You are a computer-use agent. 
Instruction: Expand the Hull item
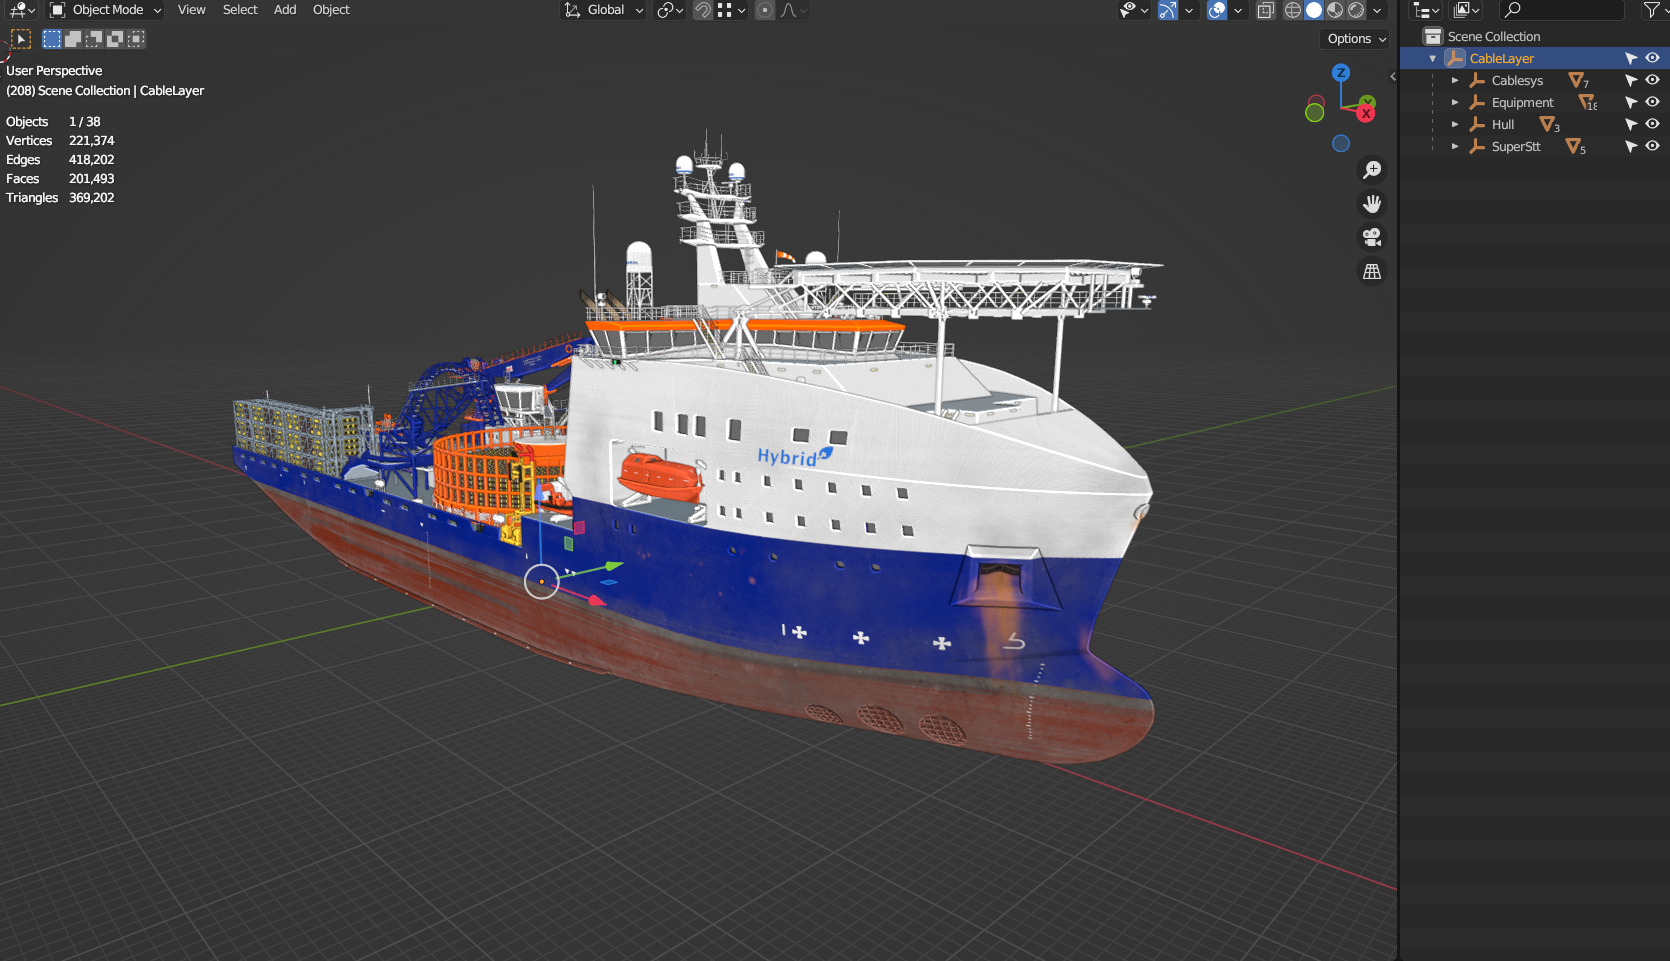pyautogui.click(x=1455, y=125)
